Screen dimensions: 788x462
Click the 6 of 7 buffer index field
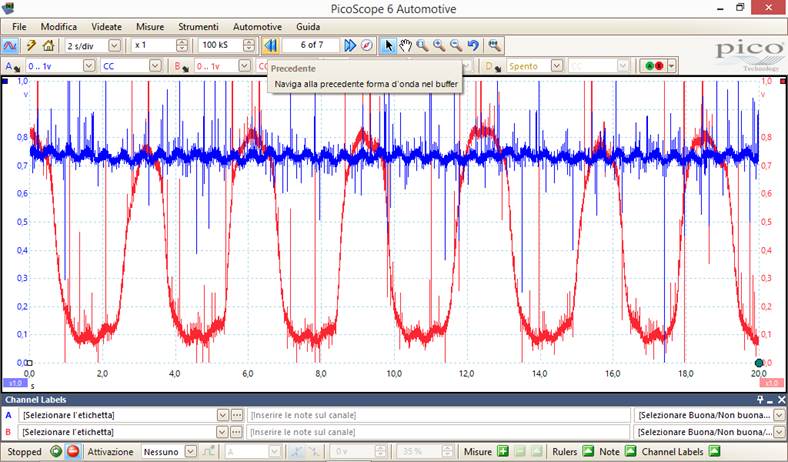click(x=312, y=45)
